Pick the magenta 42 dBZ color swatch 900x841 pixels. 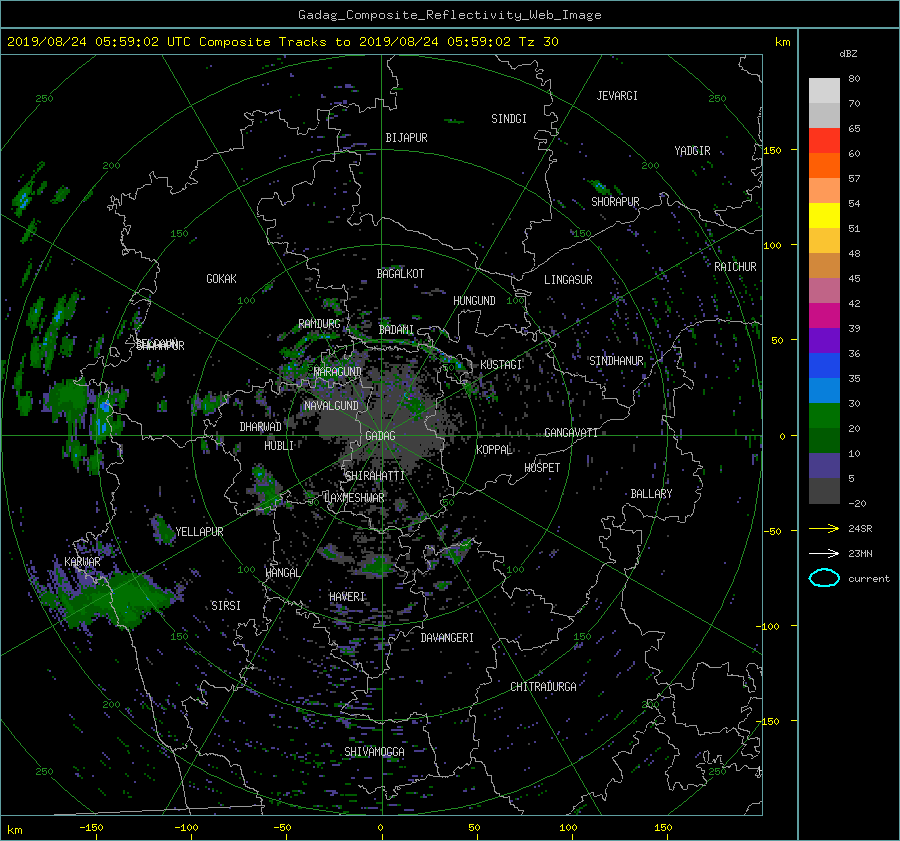pyautogui.click(x=824, y=315)
